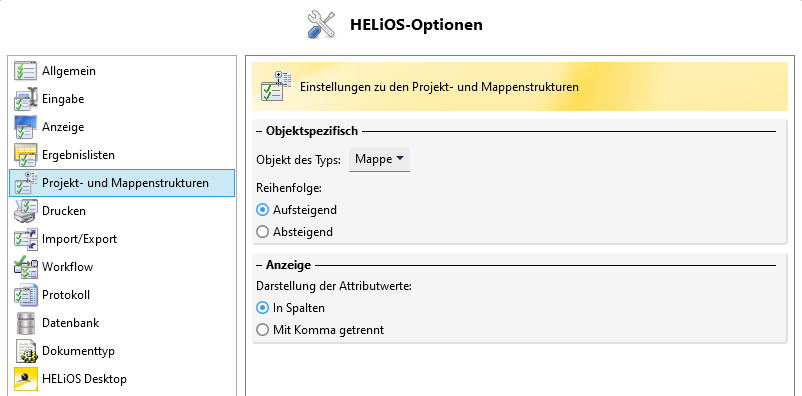This screenshot has height=396, width=802.
Task: Click the Anzeige monitor icon
Action: pyautogui.click(x=25, y=127)
